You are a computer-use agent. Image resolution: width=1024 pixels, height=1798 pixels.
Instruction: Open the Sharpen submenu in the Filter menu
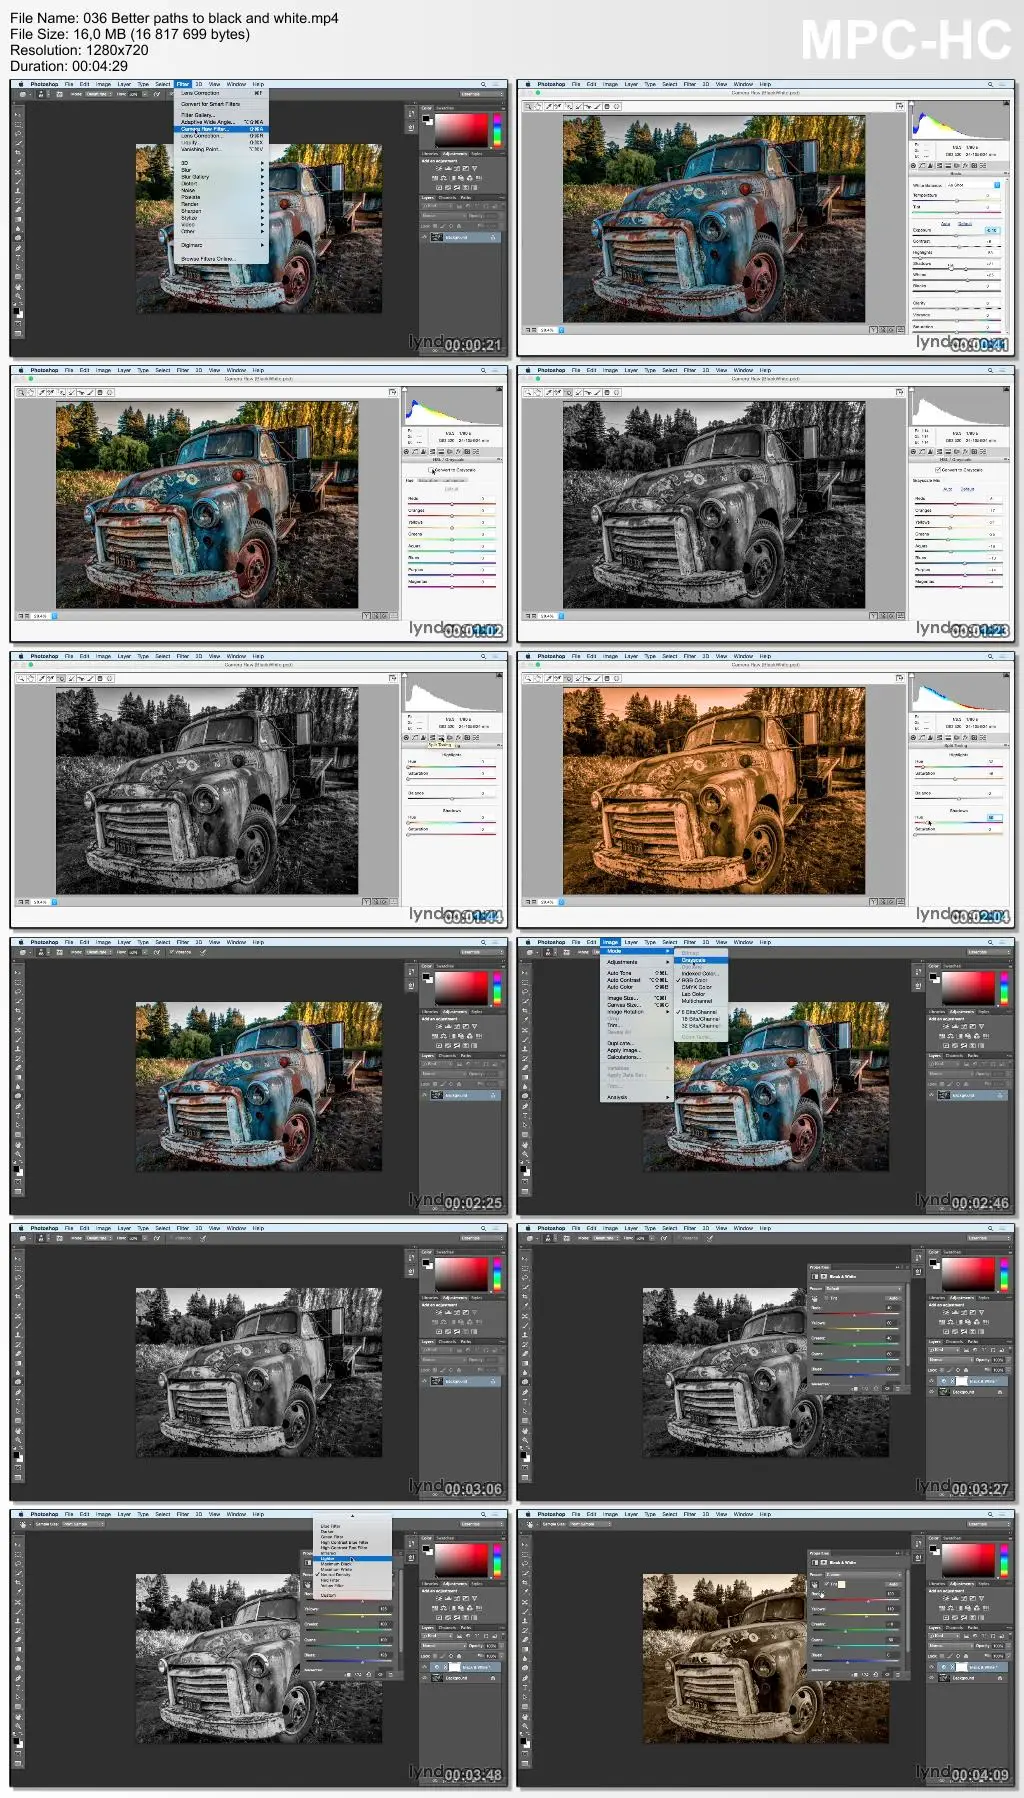[x=222, y=211]
